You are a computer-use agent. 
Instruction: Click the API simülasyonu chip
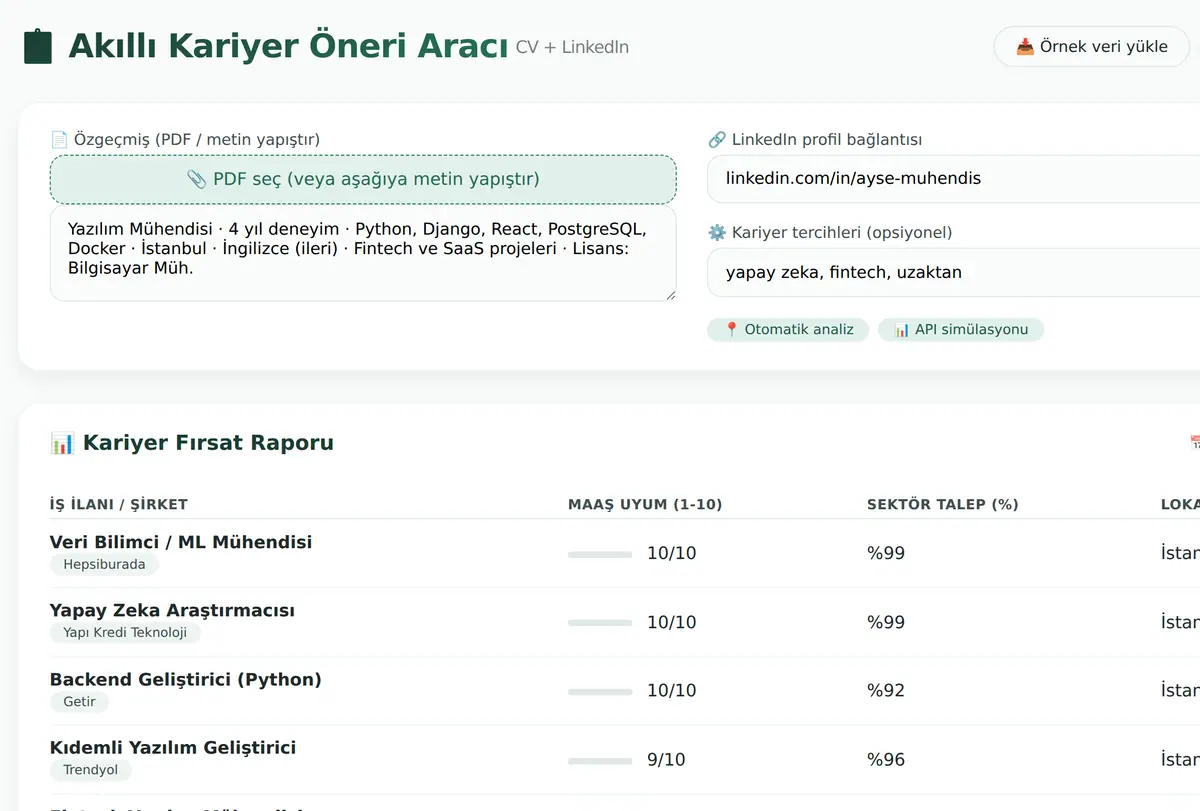click(960, 329)
